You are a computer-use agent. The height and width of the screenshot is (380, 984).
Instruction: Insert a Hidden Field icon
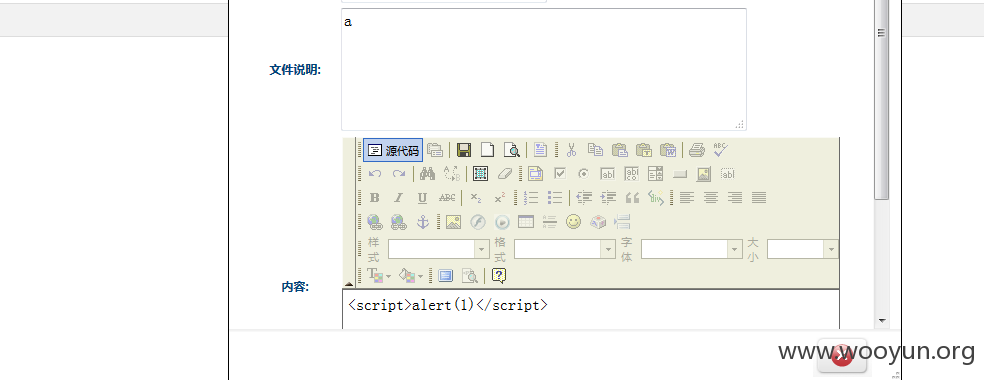coord(728,174)
